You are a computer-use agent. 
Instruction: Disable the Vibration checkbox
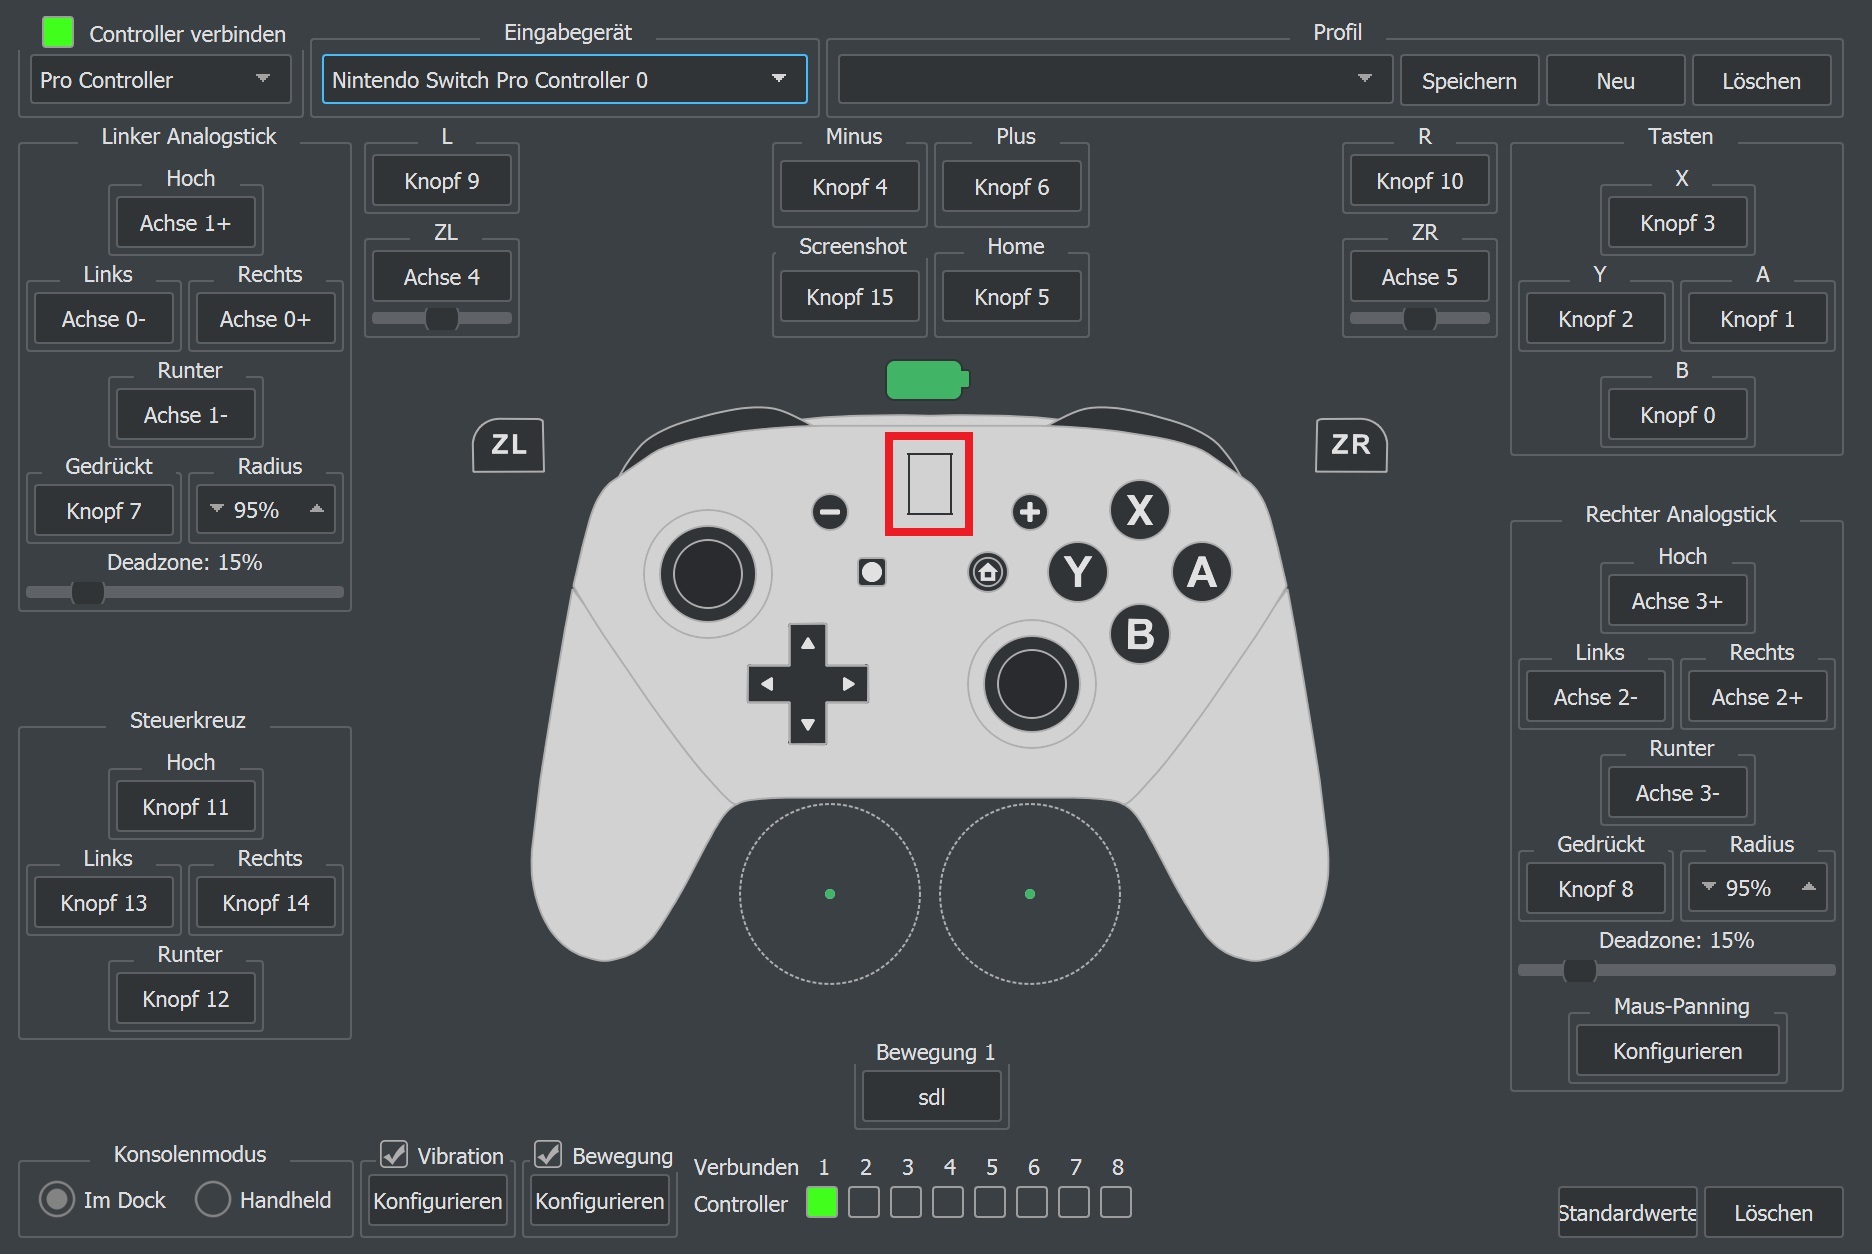click(395, 1155)
